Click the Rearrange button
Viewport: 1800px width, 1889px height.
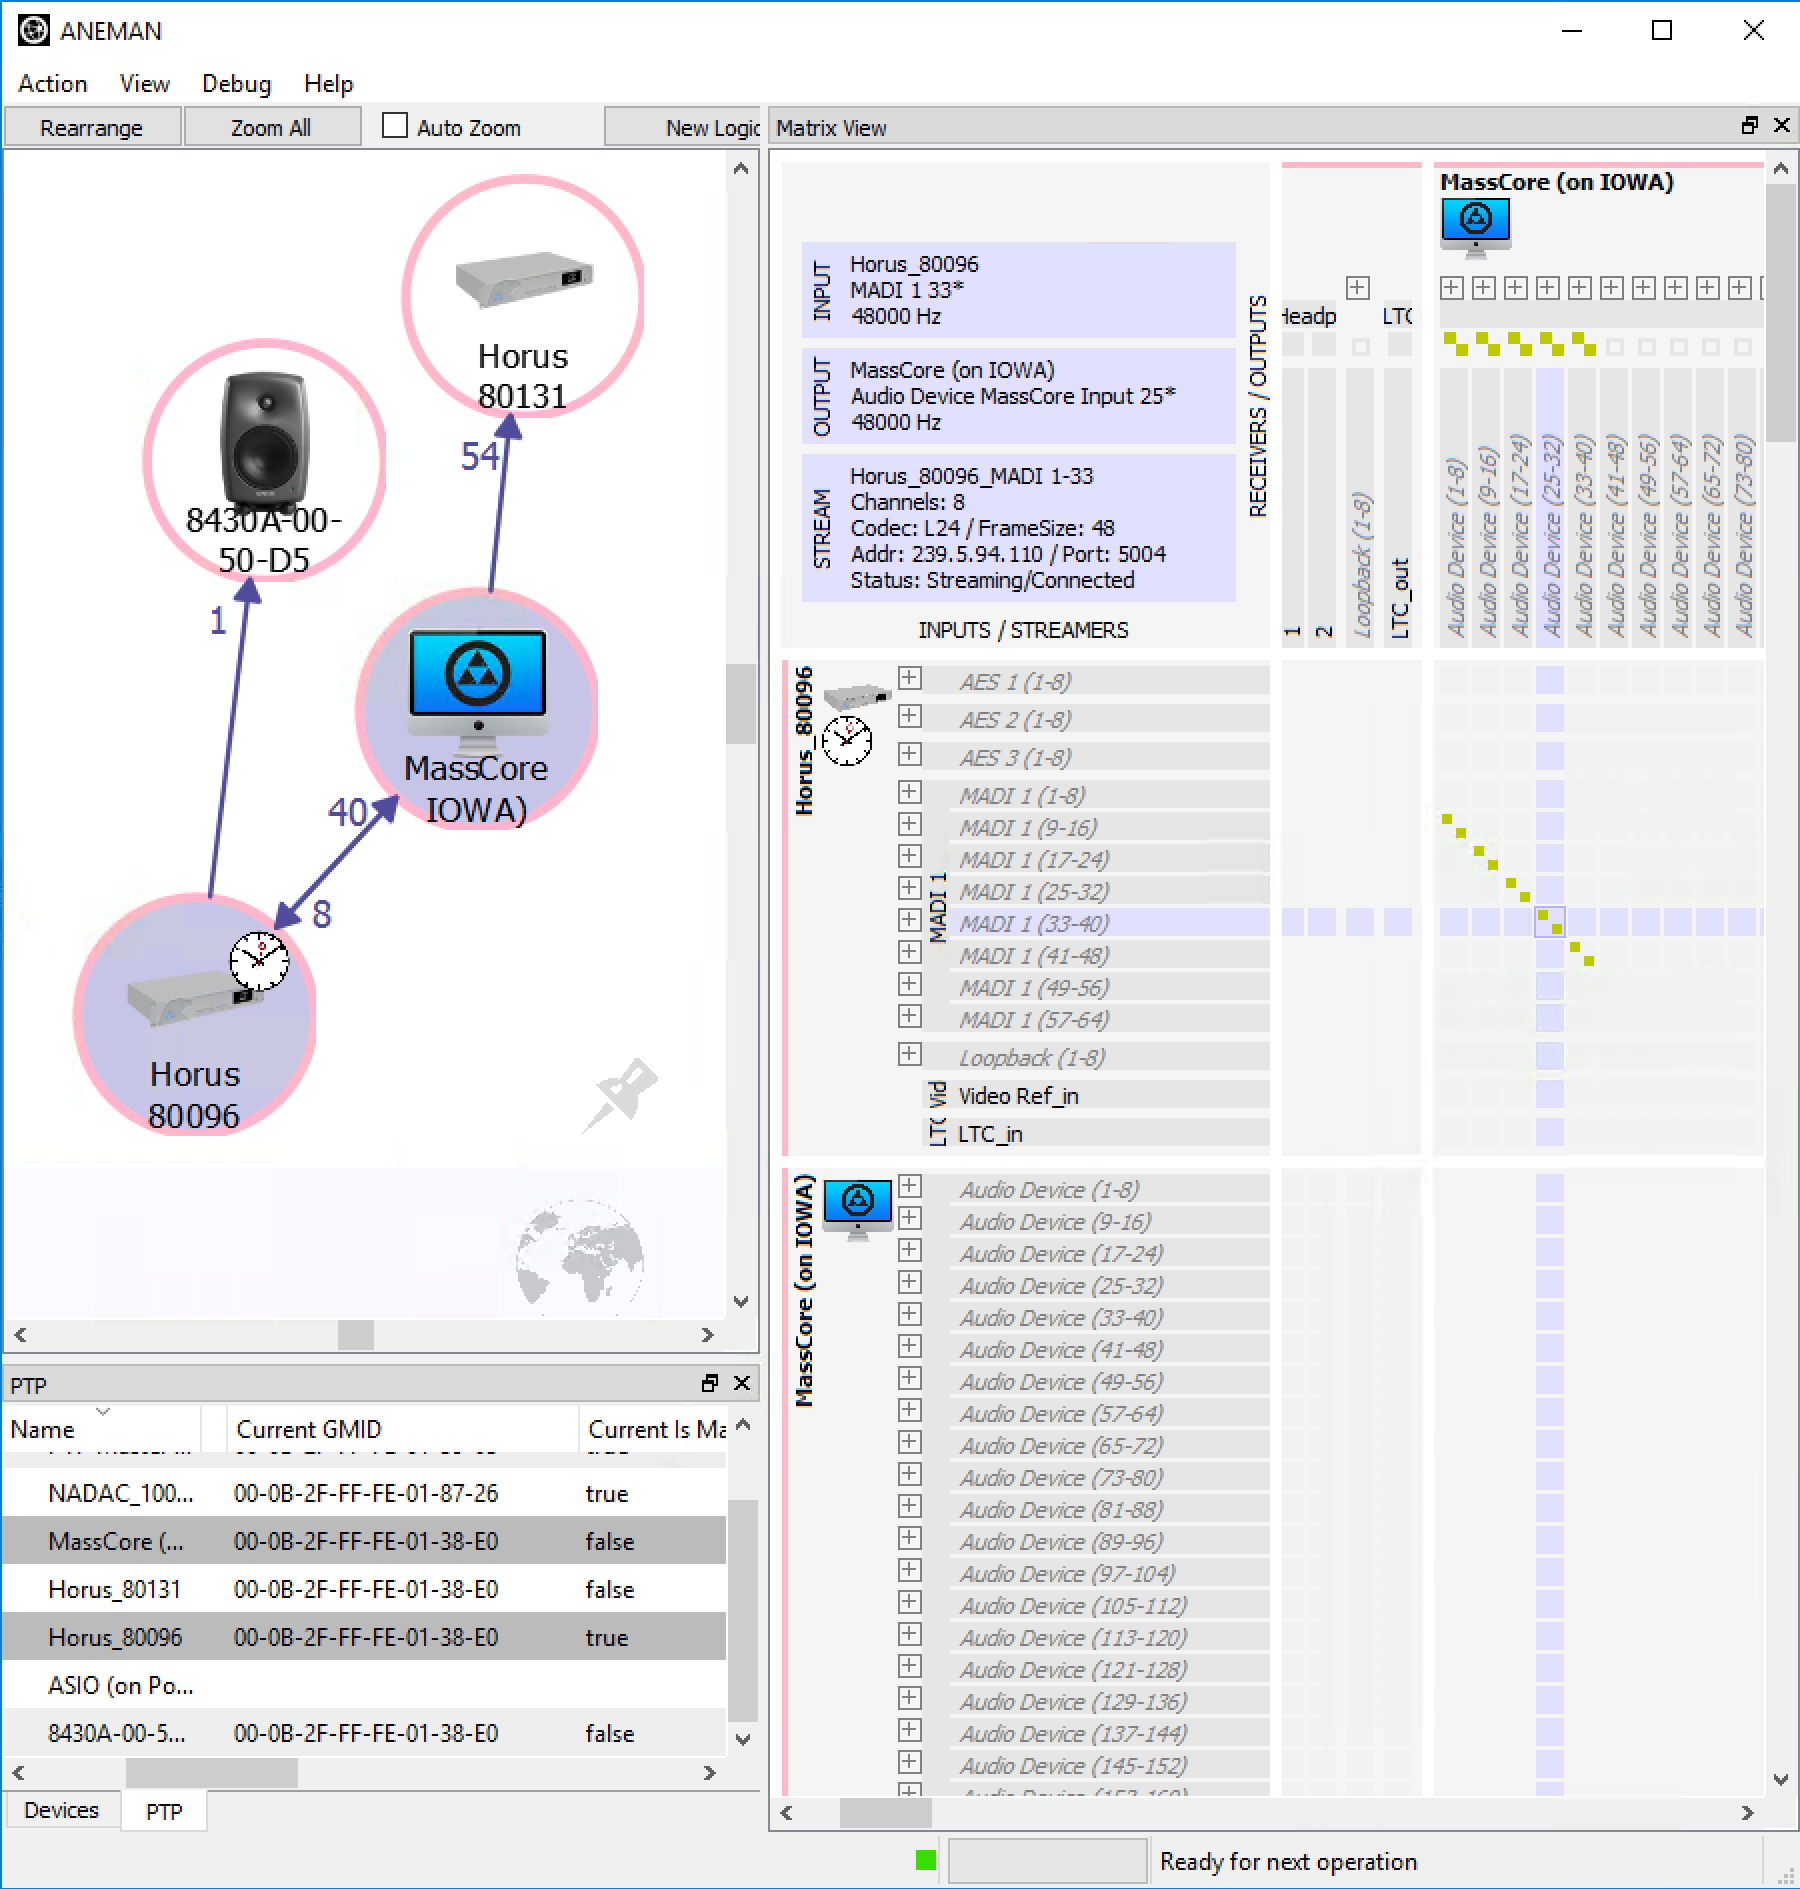tap(92, 127)
